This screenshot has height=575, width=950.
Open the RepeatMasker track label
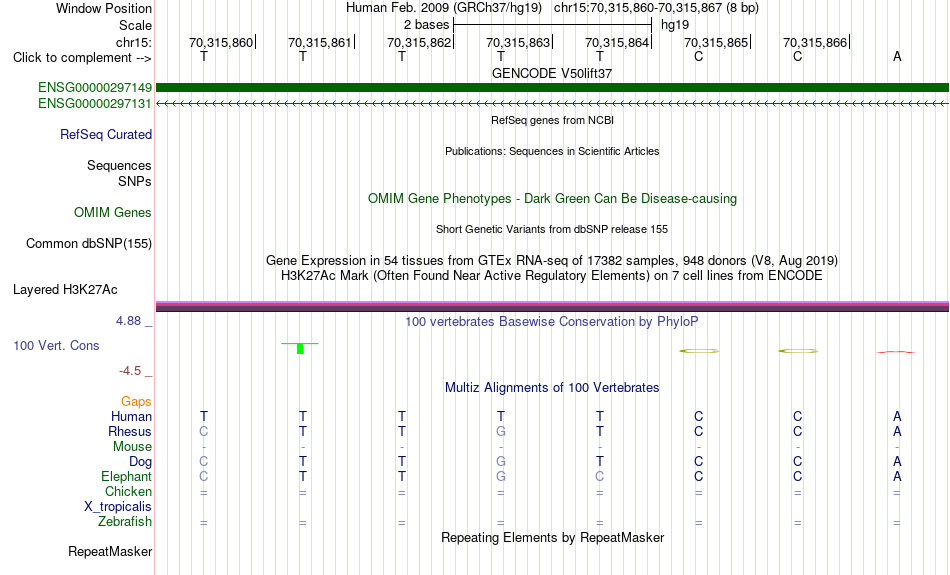click(x=110, y=551)
